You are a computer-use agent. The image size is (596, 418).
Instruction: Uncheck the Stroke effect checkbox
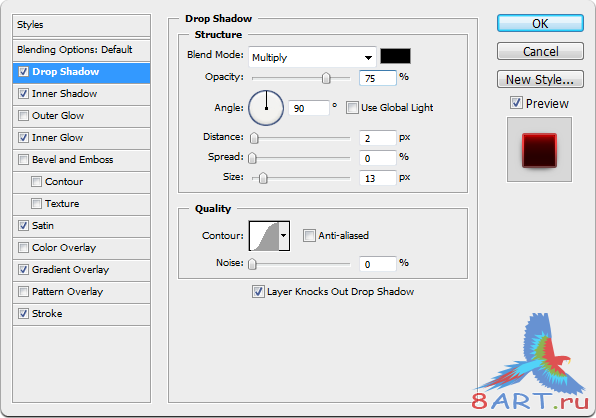[x=24, y=314]
